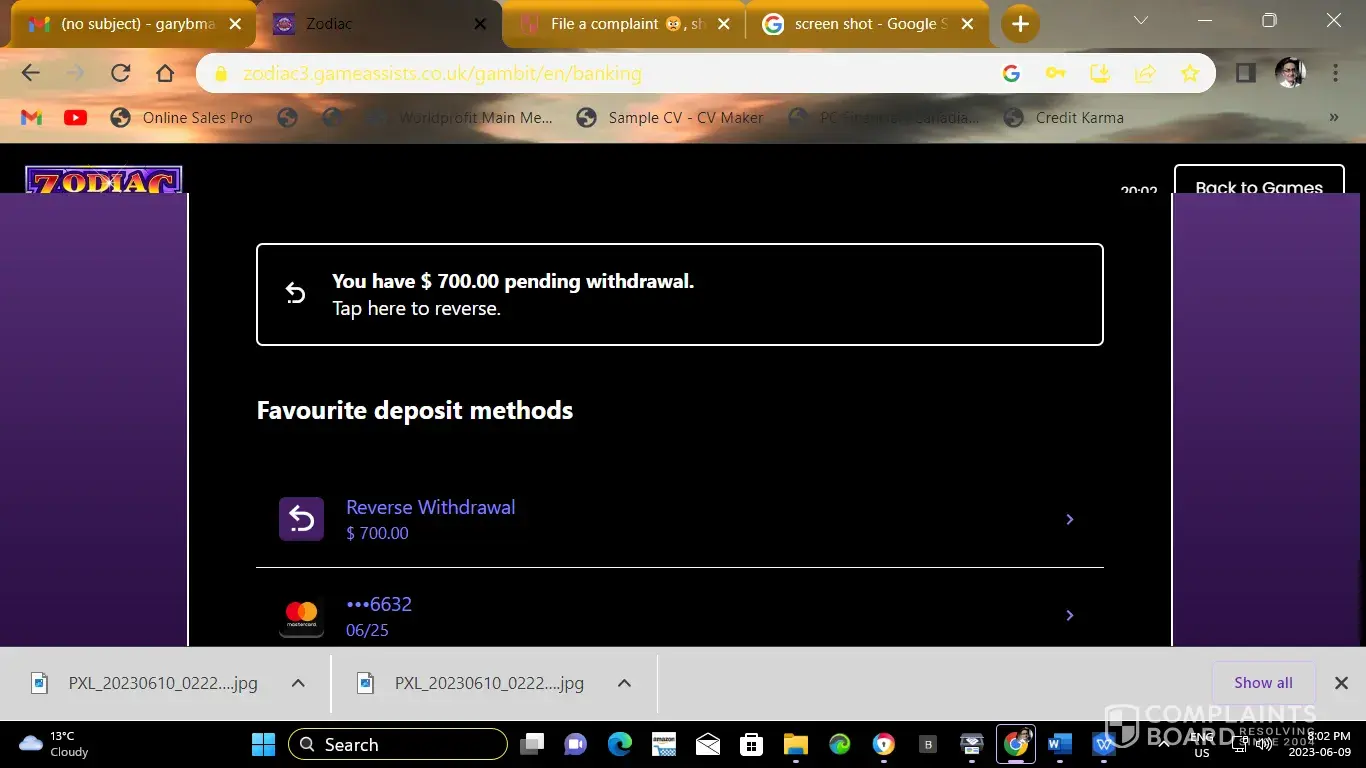The height and width of the screenshot is (768, 1366).
Task: Open the Gmail bookmark icon
Action: [31, 117]
